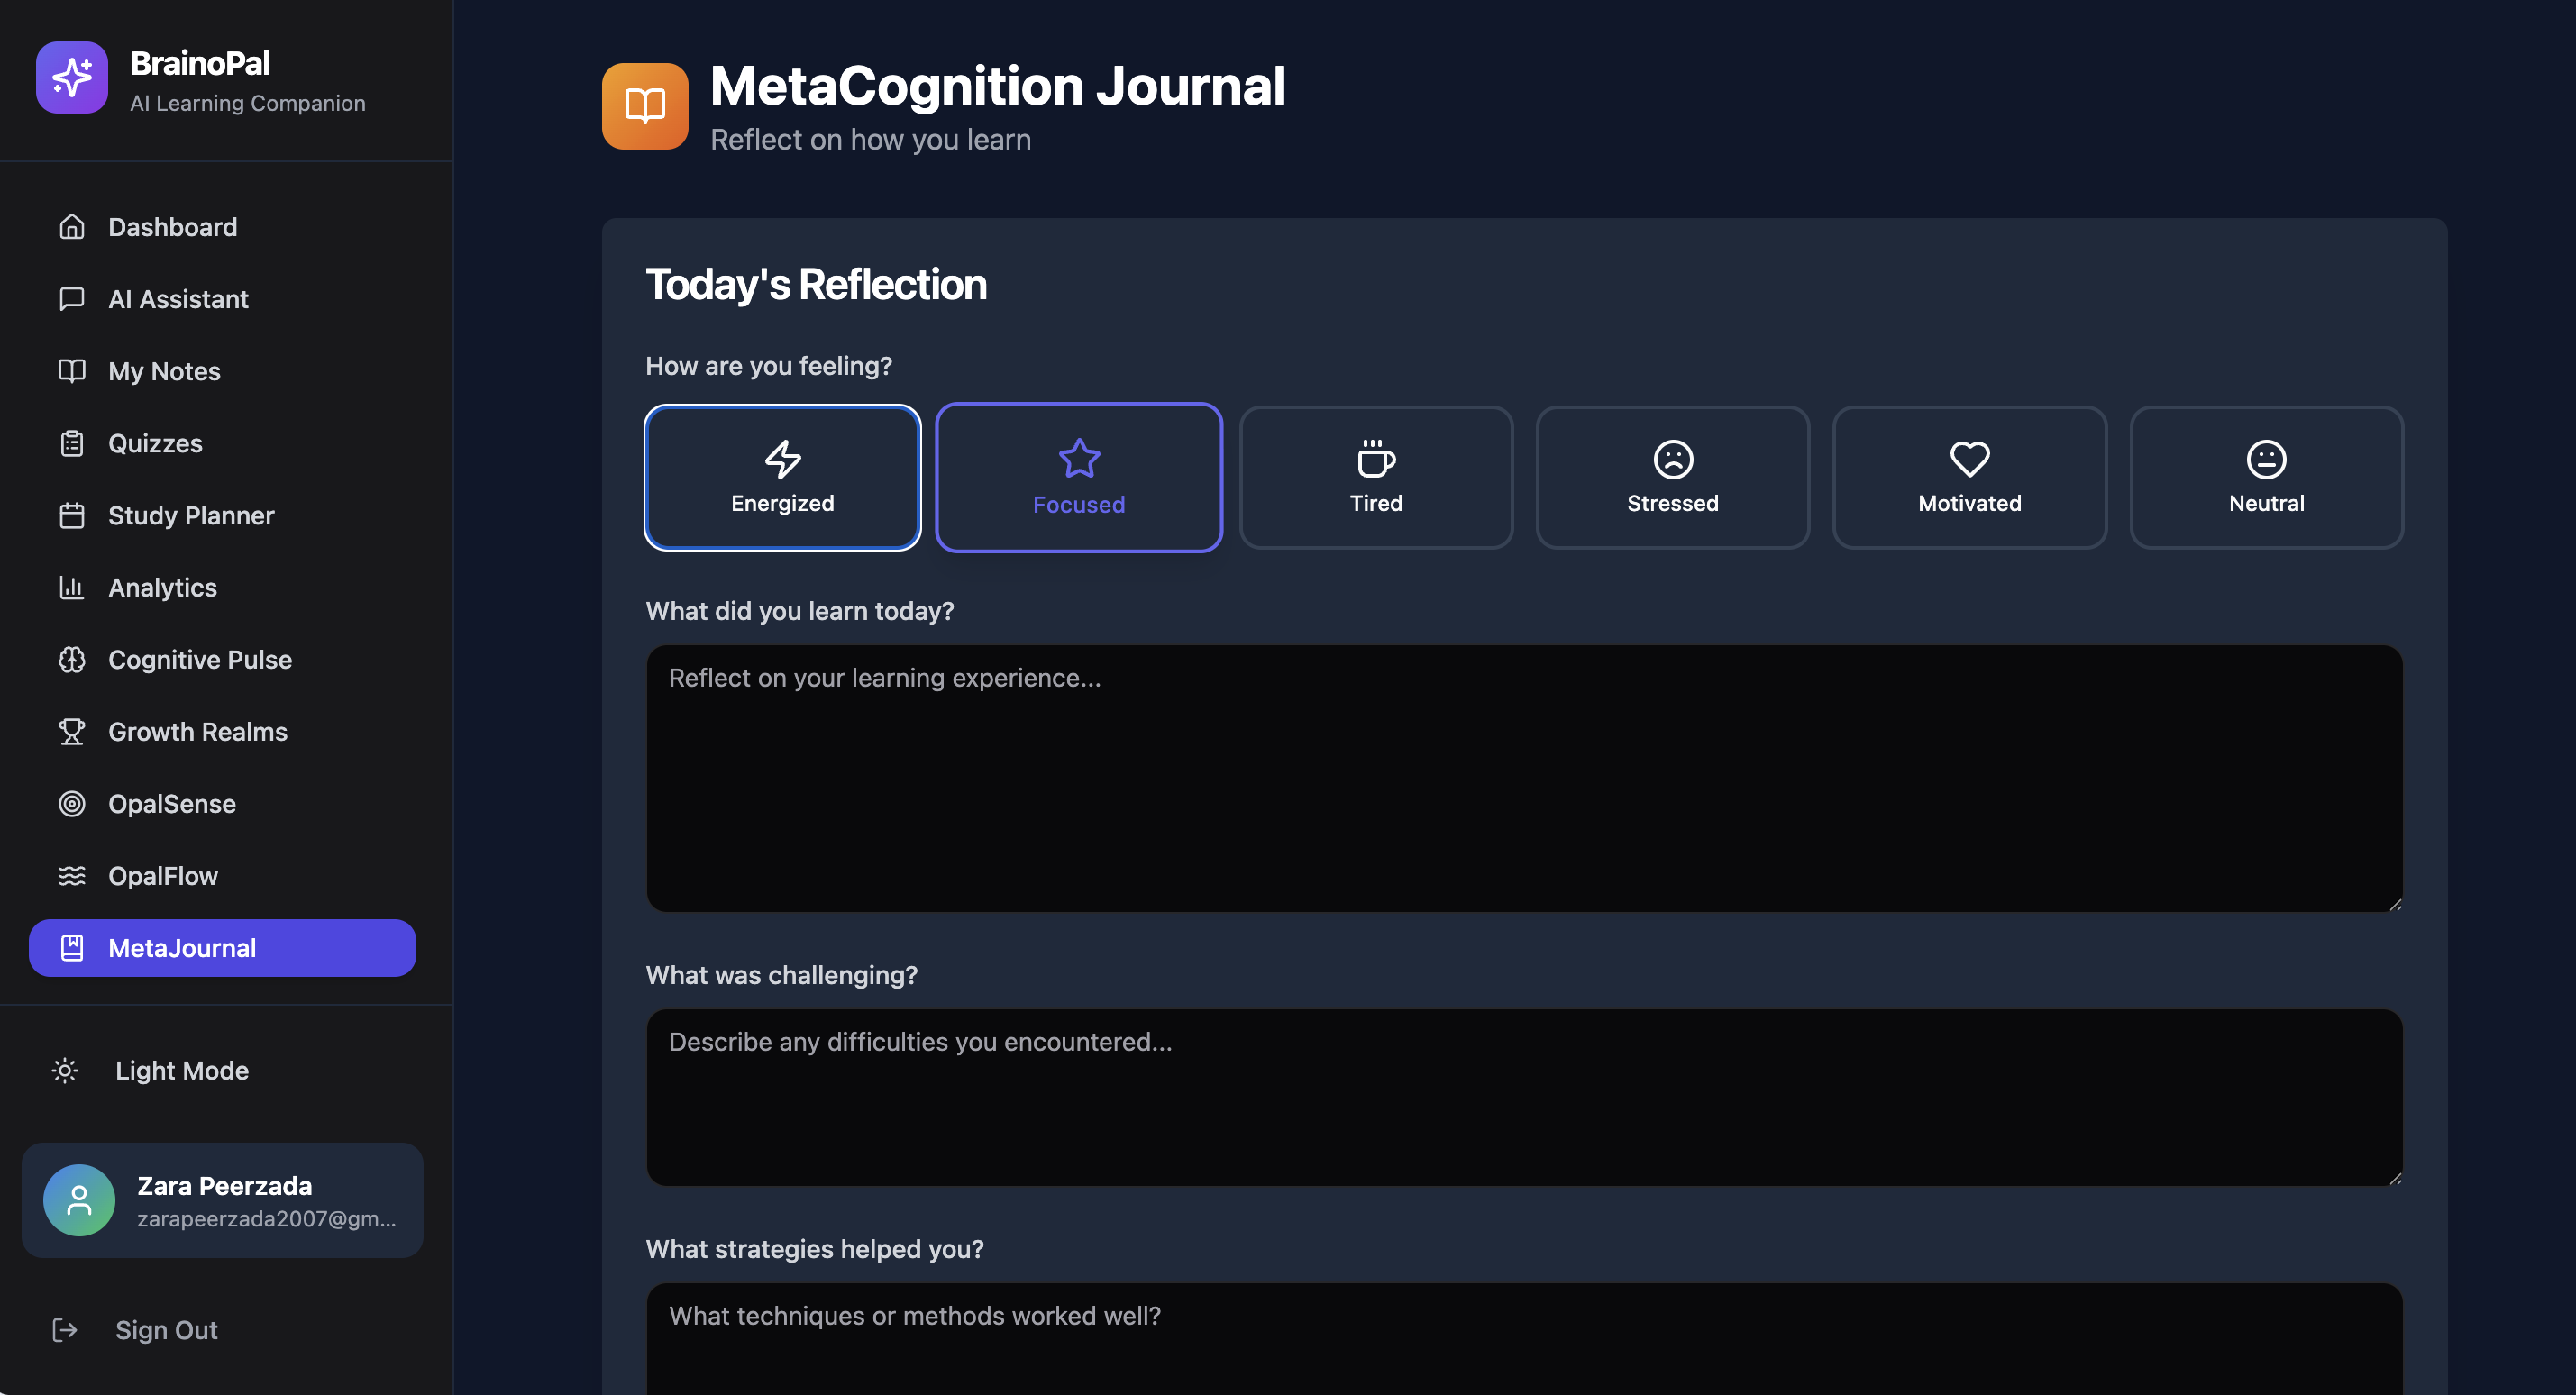
Task: Go to the Study Planner section
Action: click(190, 515)
